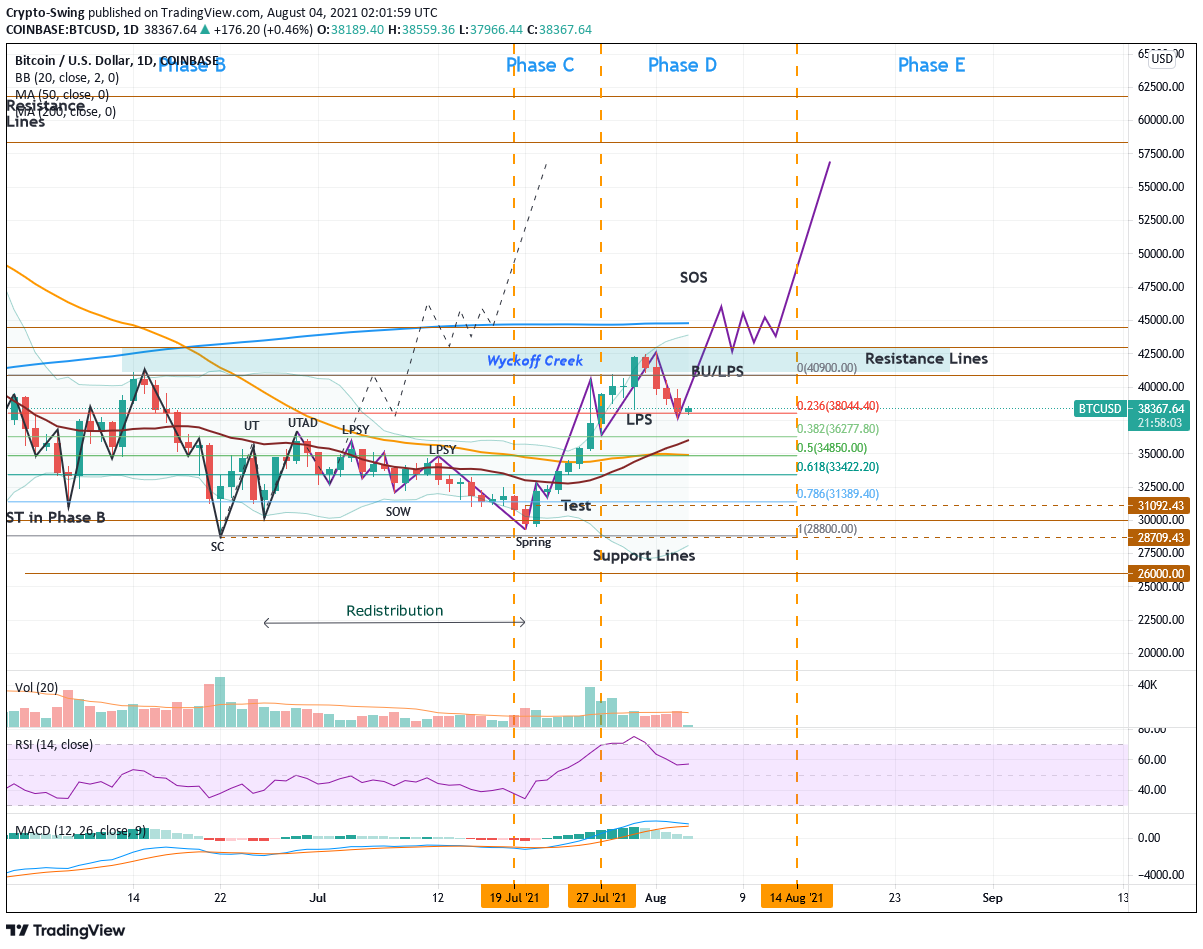This screenshot has height=949, width=1203.
Task: Click the 31092.43 orange price tag
Action: [x=1160, y=506]
